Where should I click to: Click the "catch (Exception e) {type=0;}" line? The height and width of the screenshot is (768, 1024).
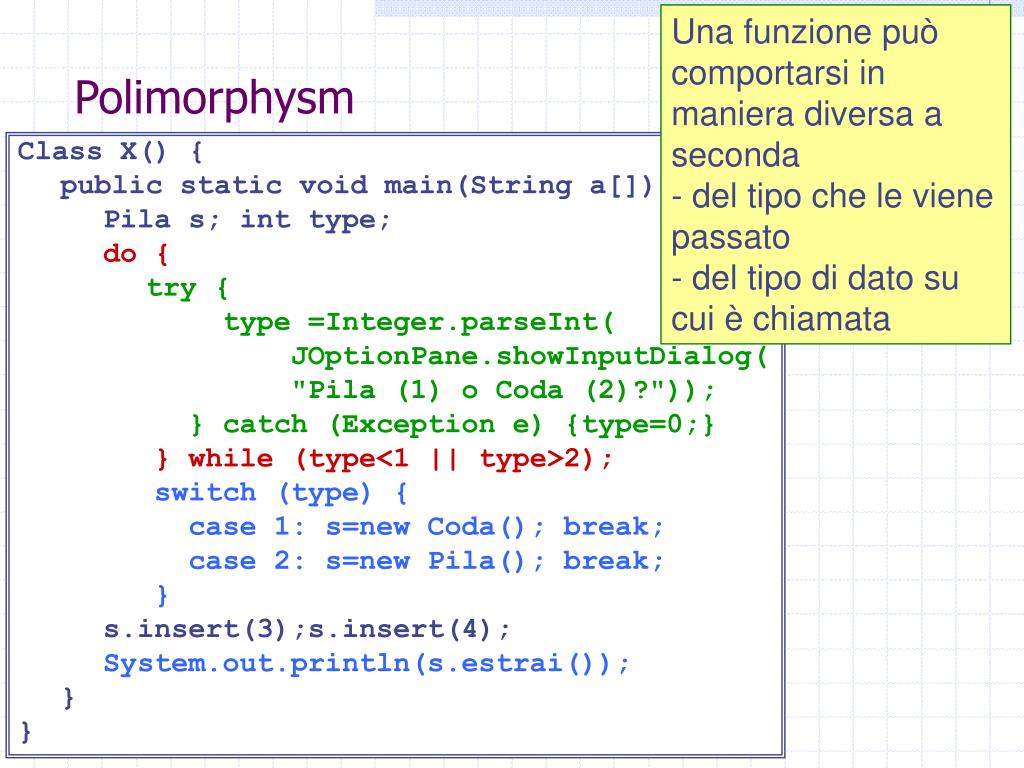452,424
